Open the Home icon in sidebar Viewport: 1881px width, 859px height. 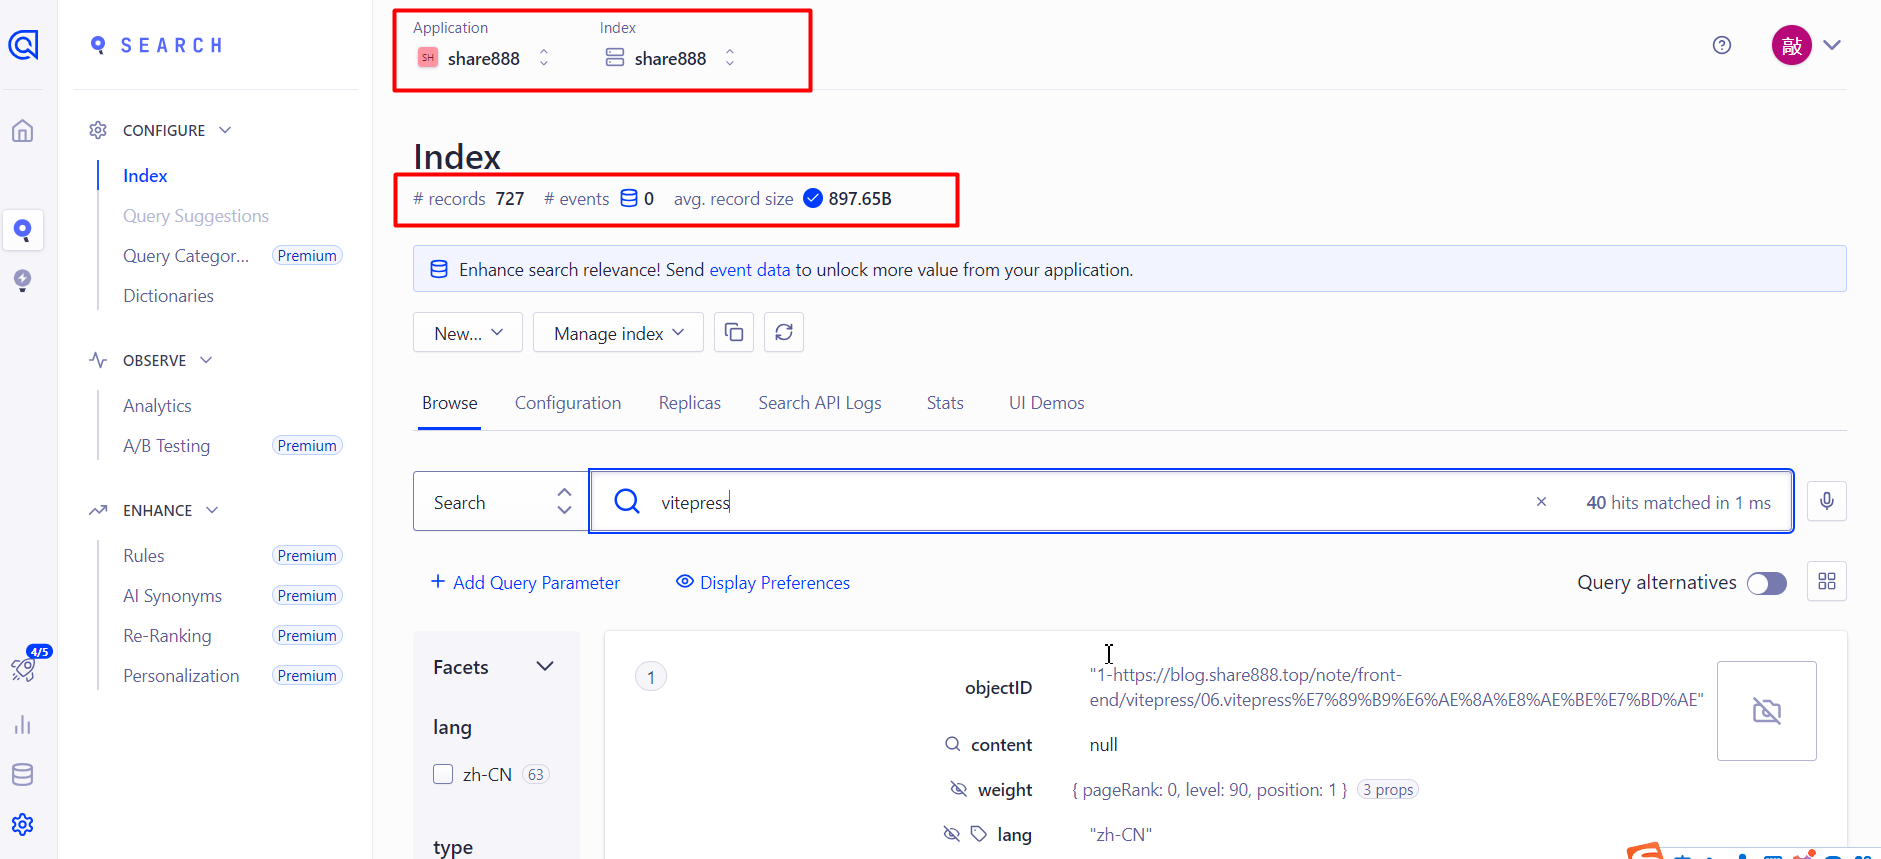click(23, 131)
